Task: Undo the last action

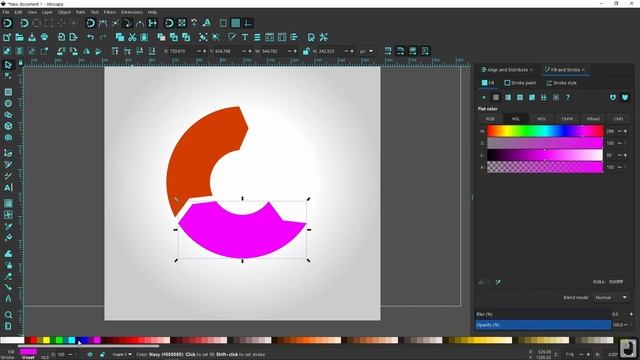Action: click(90, 37)
